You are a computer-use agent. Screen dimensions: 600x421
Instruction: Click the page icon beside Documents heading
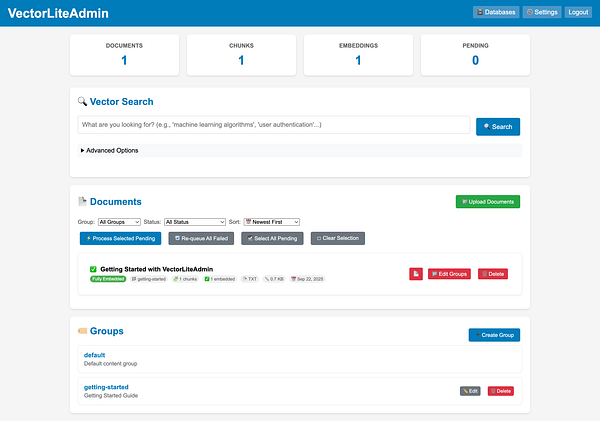coord(82,201)
